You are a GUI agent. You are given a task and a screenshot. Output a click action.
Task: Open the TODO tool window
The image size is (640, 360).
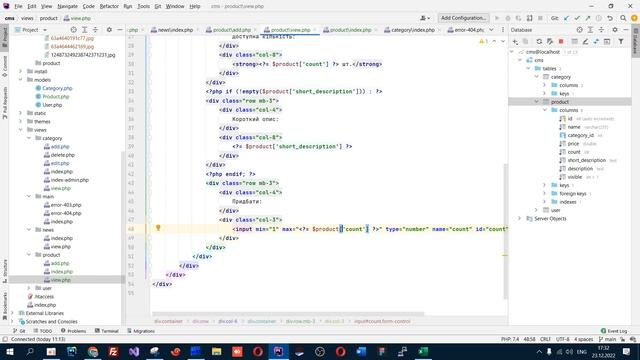pyautogui.click(x=43, y=331)
